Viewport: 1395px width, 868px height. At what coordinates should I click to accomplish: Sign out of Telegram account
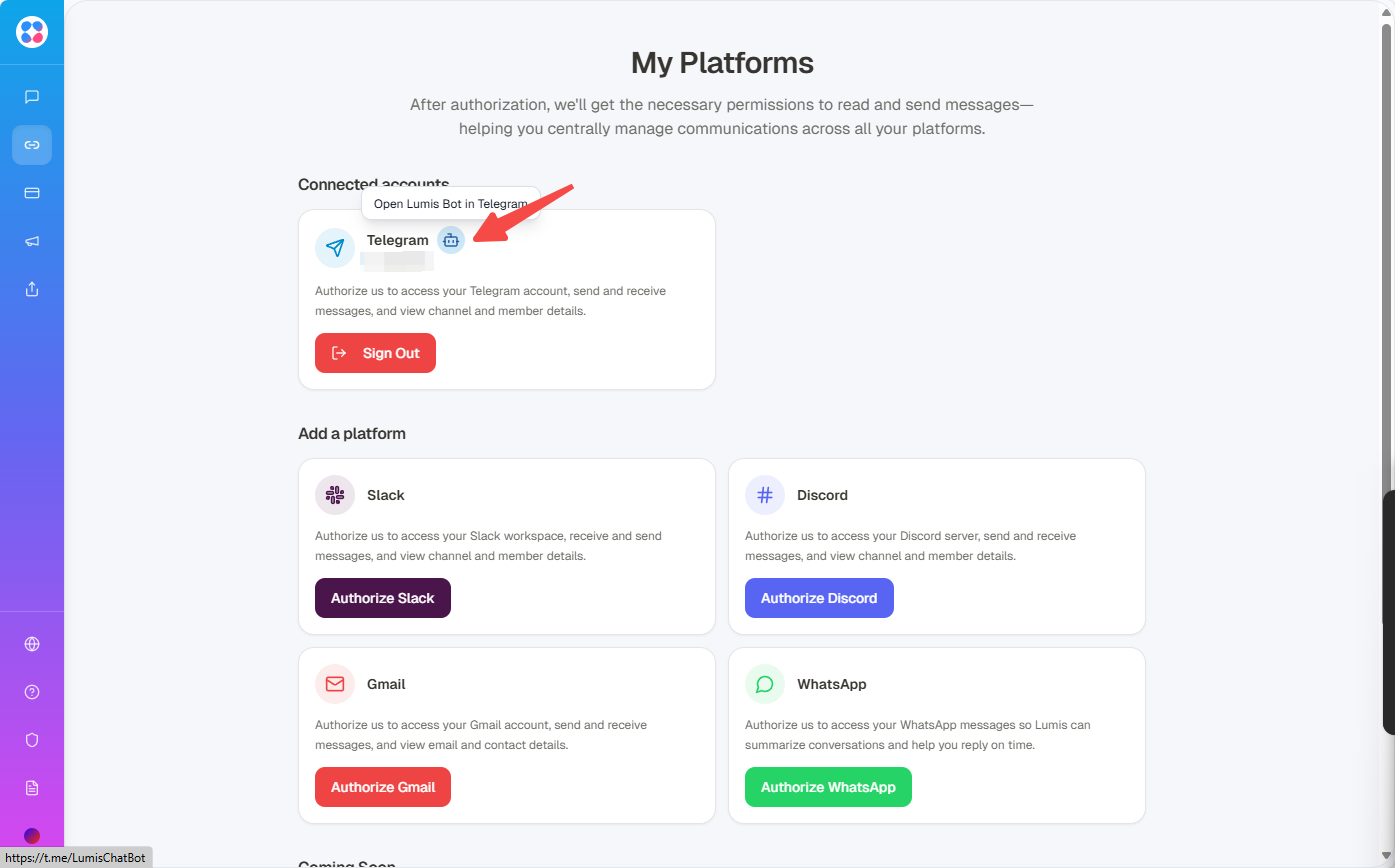[x=375, y=353]
